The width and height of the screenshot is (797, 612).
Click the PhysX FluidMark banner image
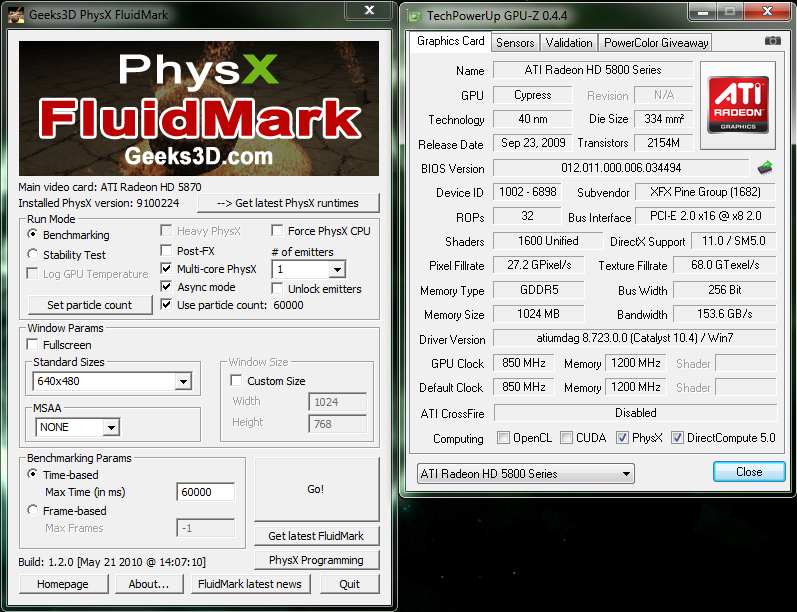[x=199, y=108]
